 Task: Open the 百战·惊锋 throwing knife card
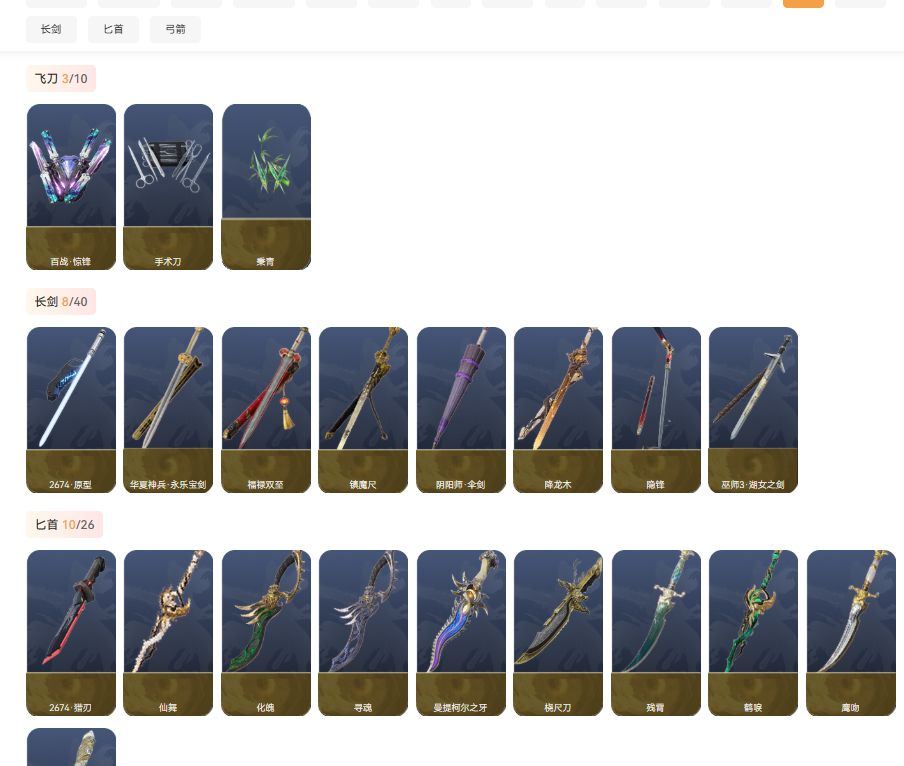point(71,187)
